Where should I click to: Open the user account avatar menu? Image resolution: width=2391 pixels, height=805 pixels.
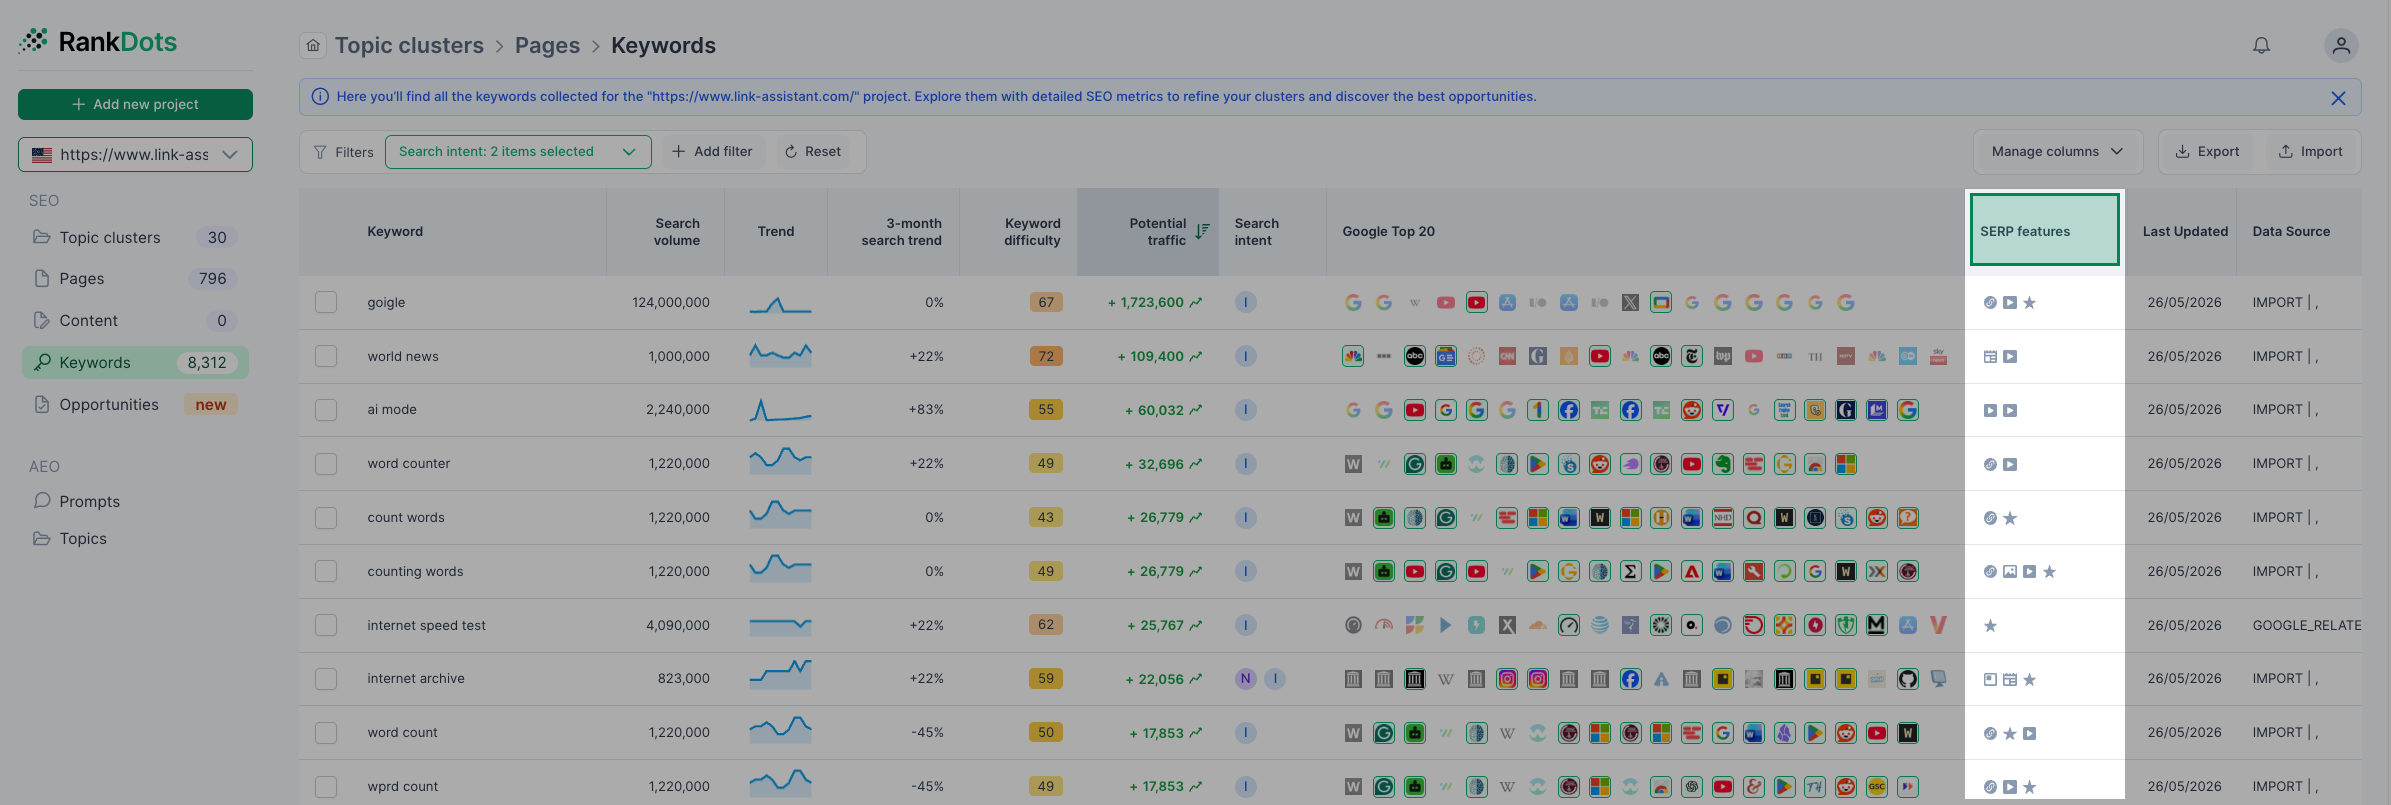2341,45
